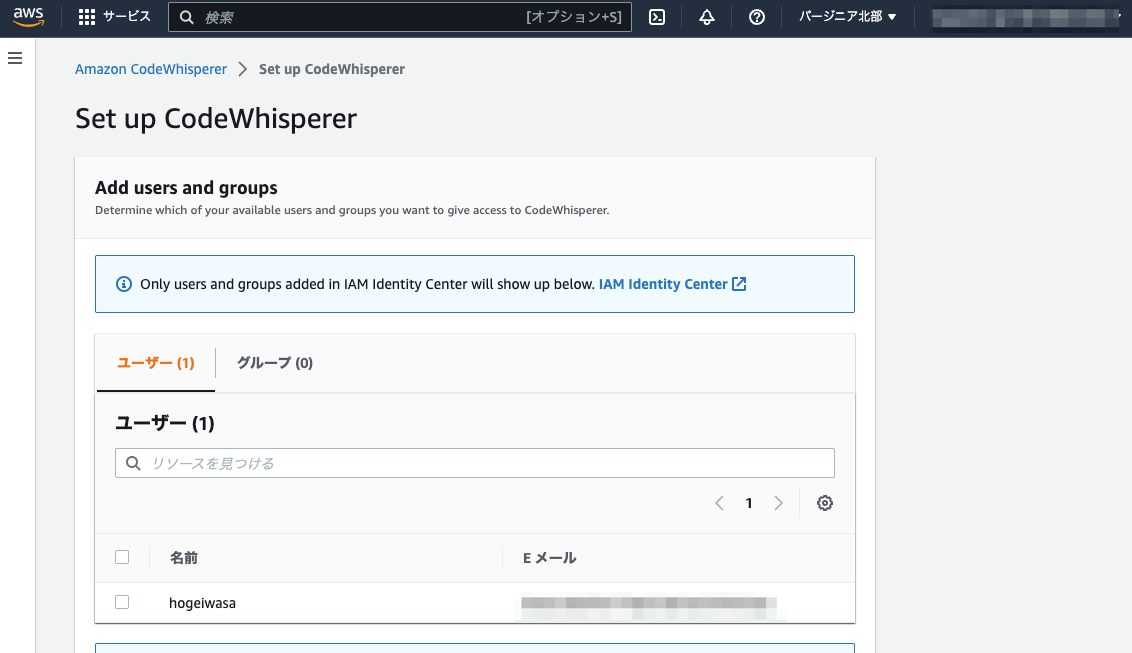Click the info icon in the blue banner

click(x=123, y=283)
